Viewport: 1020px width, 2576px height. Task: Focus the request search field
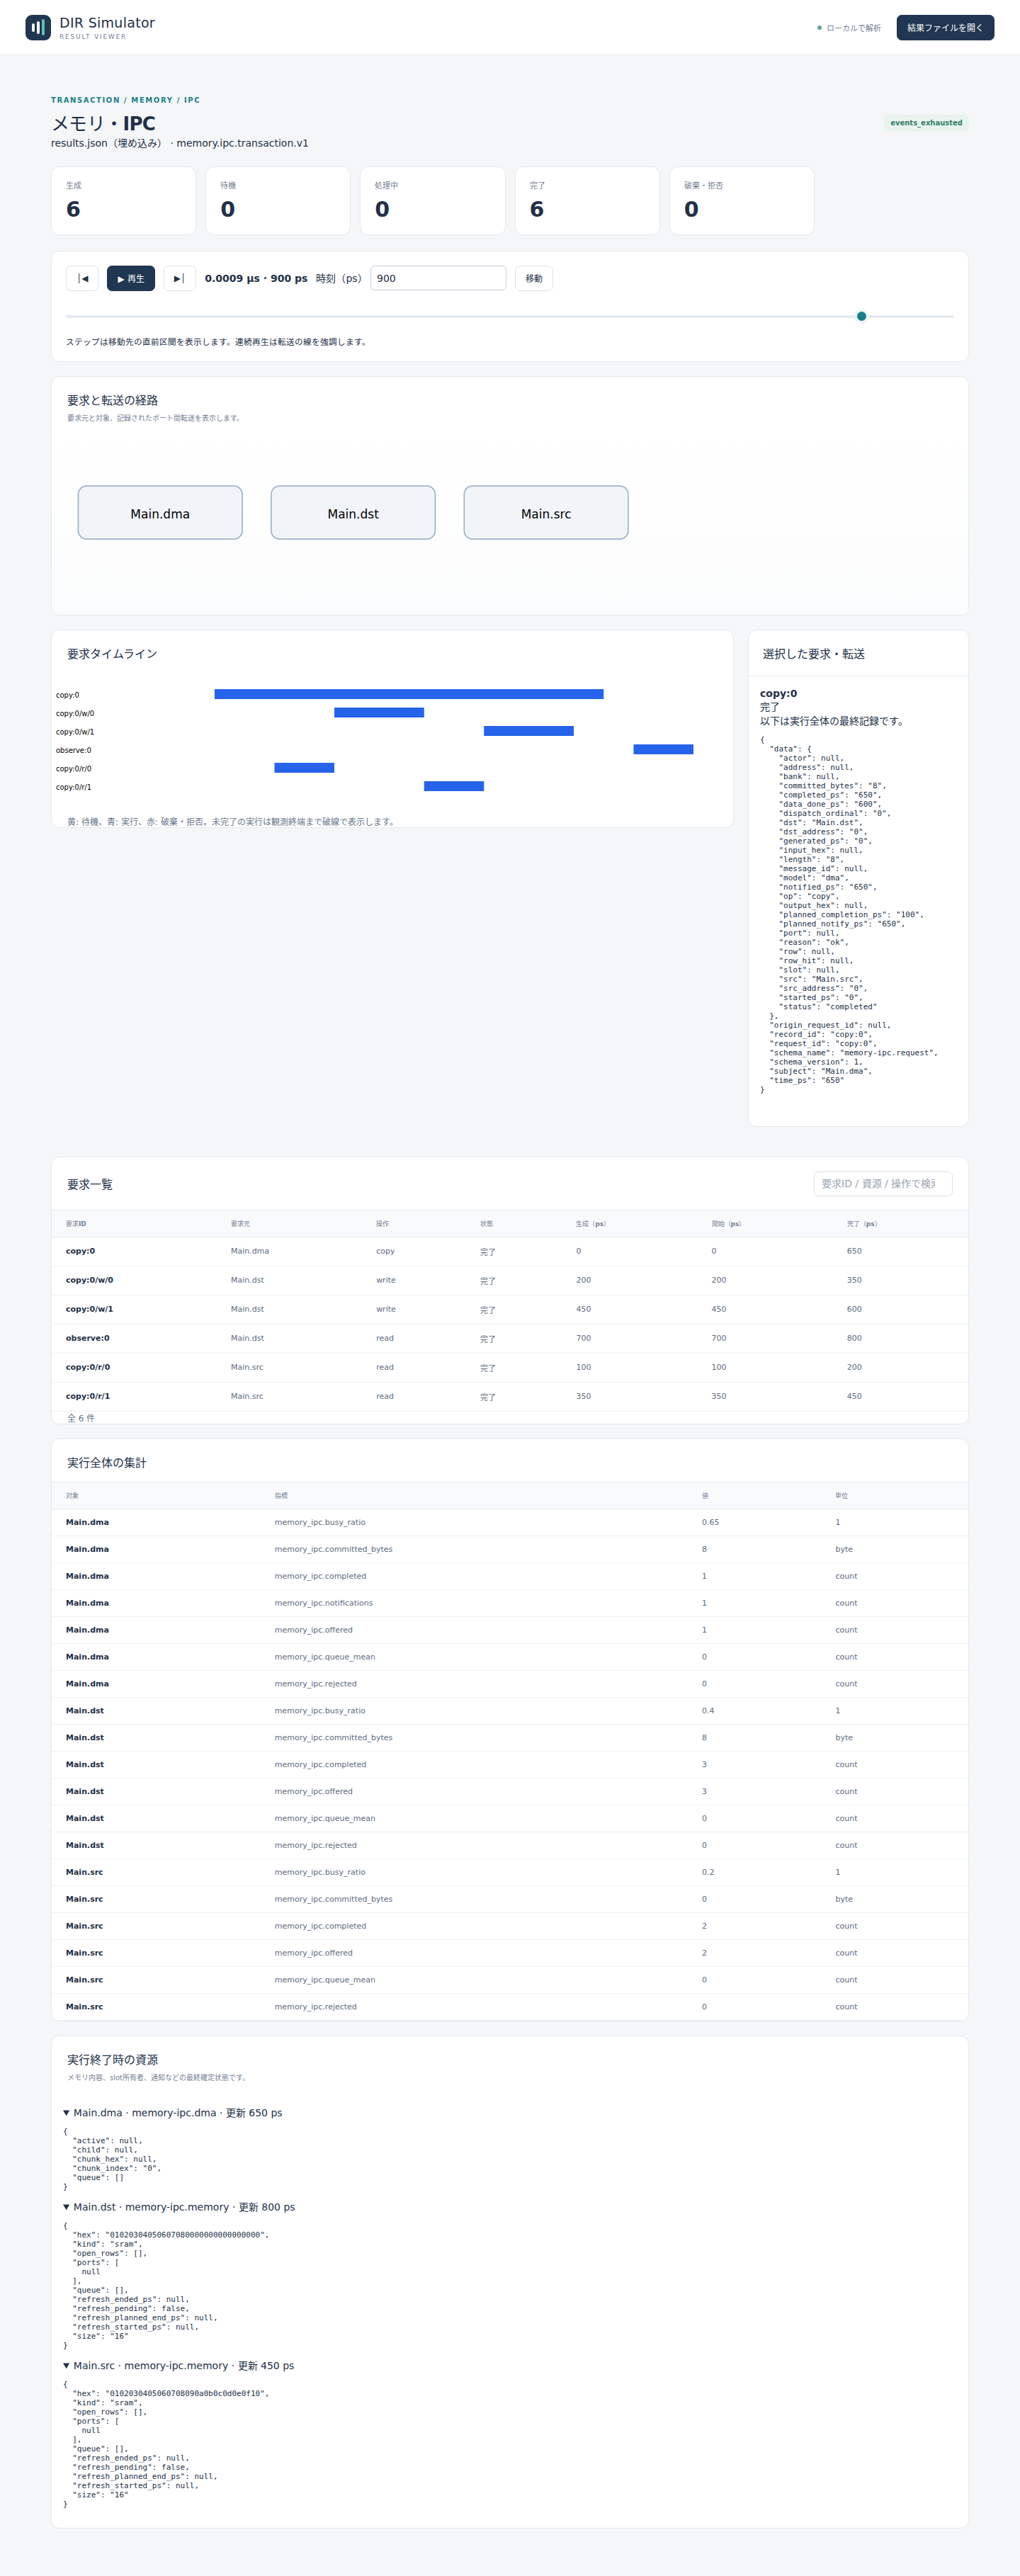[883, 1183]
